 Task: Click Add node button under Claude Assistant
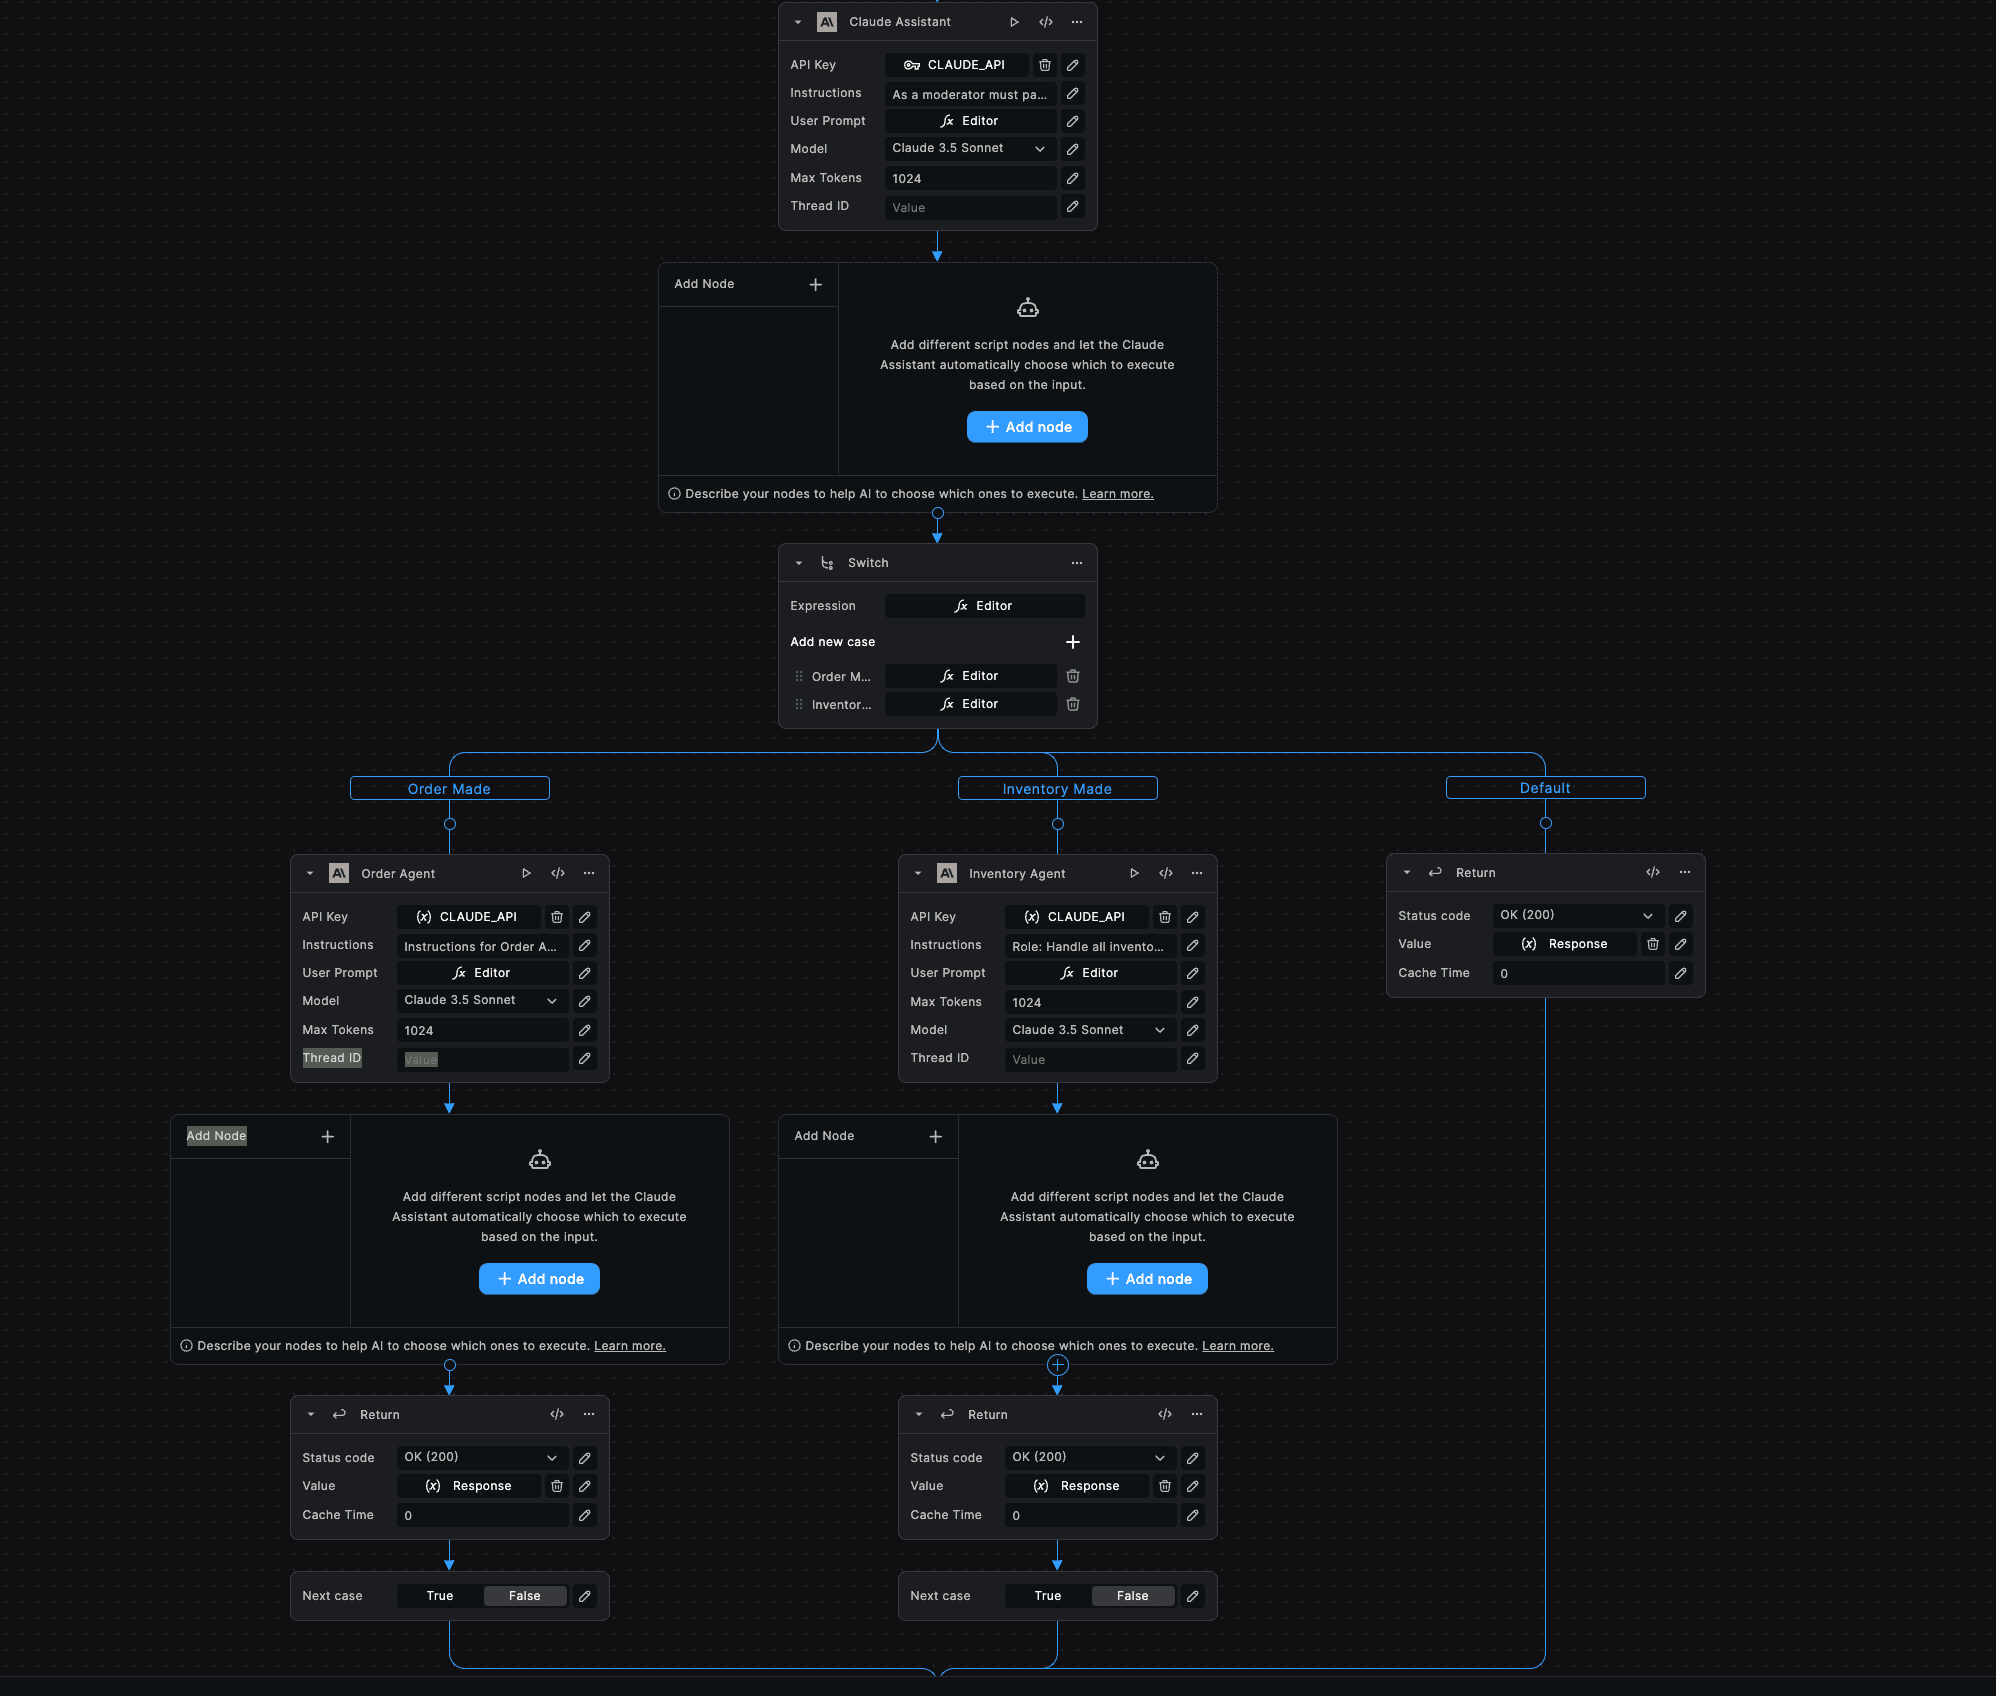[1027, 427]
